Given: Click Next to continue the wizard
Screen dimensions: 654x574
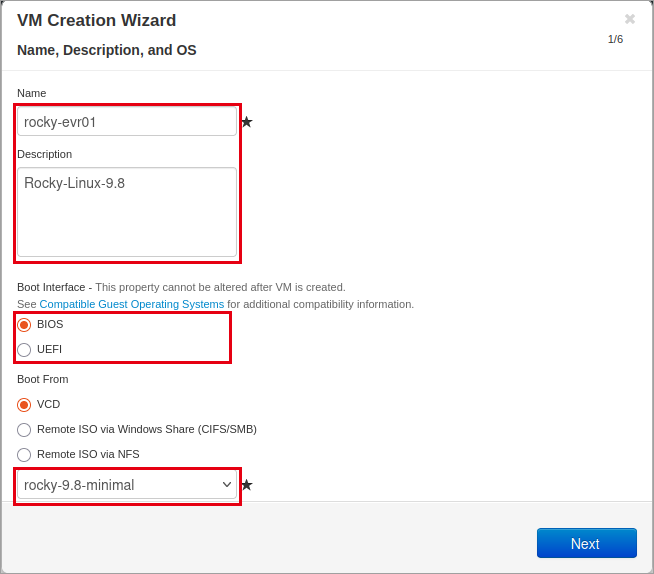Looking at the screenshot, I should pyautogui.click(x=586, y=543).
